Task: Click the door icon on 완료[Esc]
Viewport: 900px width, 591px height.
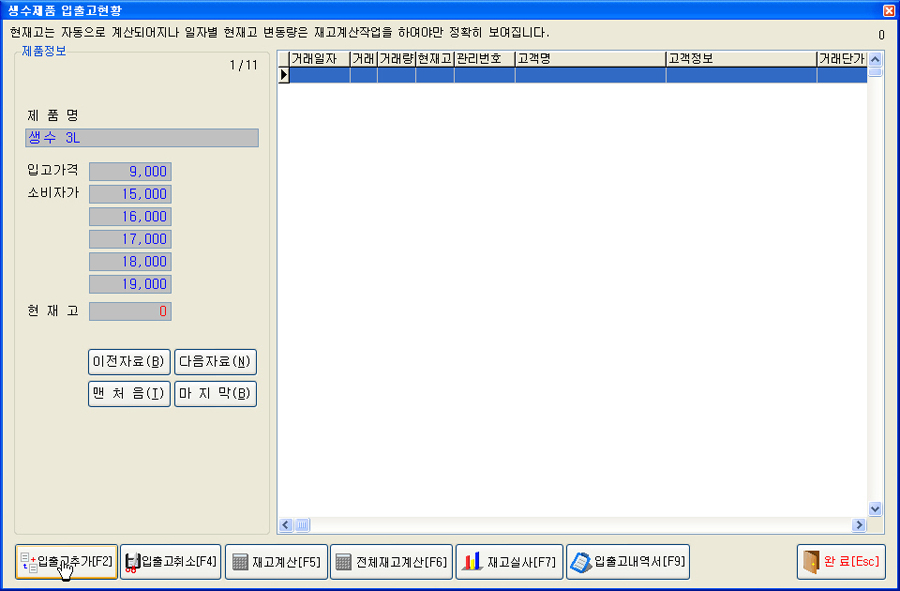Action: point(811,562)
